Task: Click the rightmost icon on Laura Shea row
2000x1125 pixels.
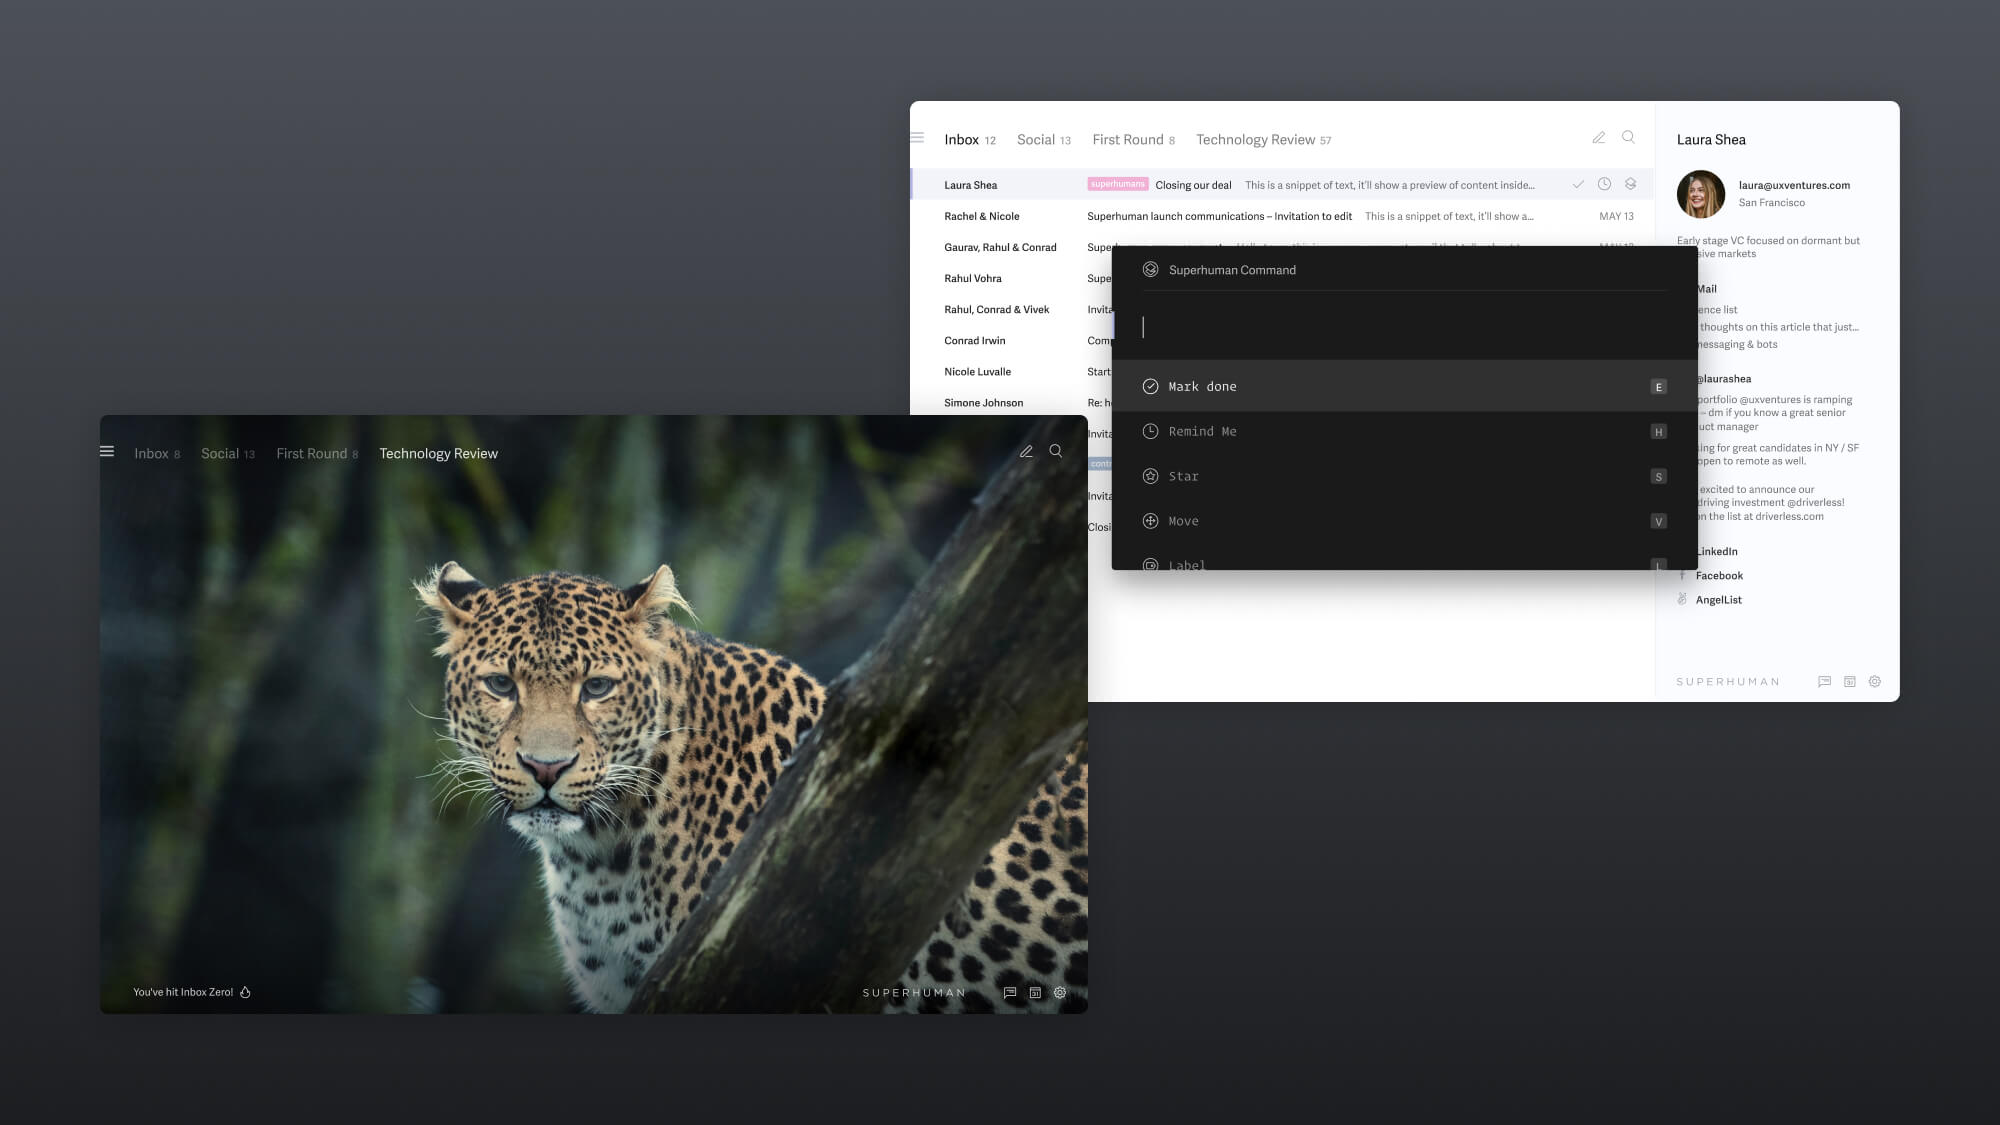Action: click(x=1631, y=185)
